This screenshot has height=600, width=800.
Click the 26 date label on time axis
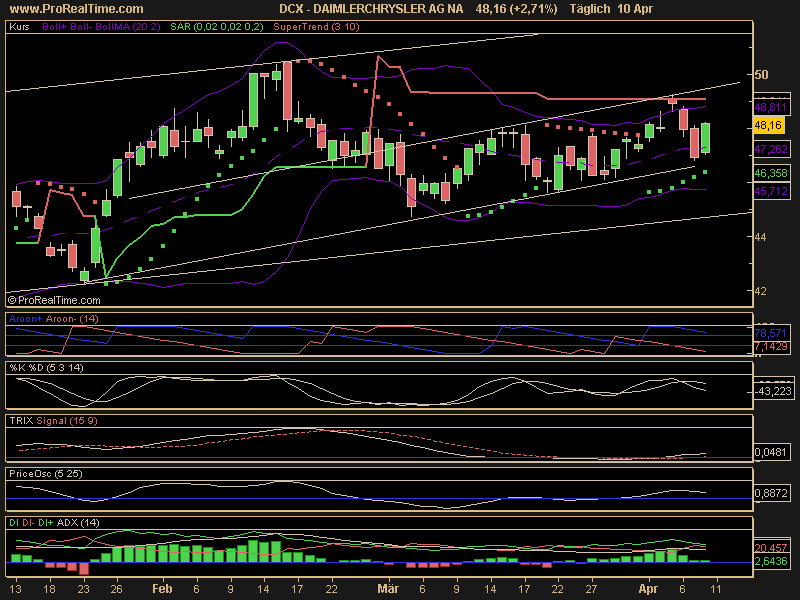[x=117, y=589]
